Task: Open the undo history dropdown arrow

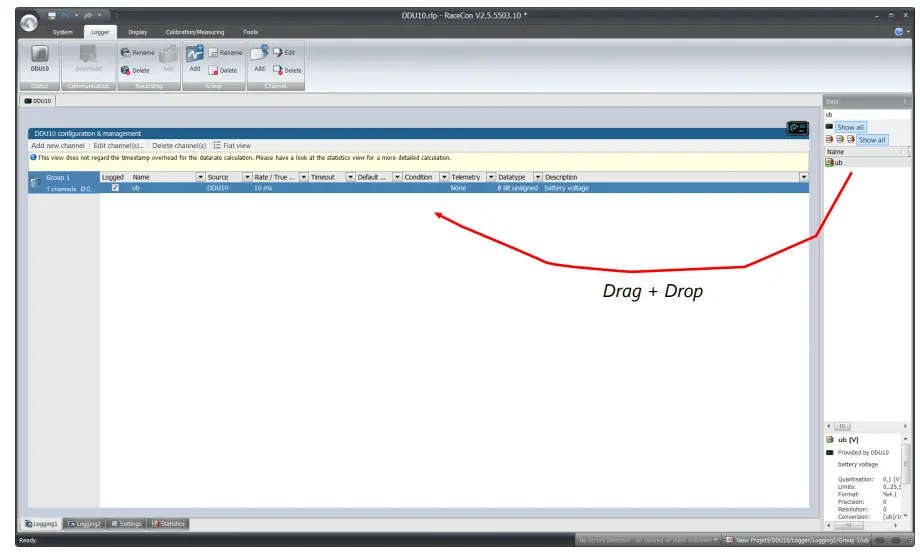Action: [76, 16]
